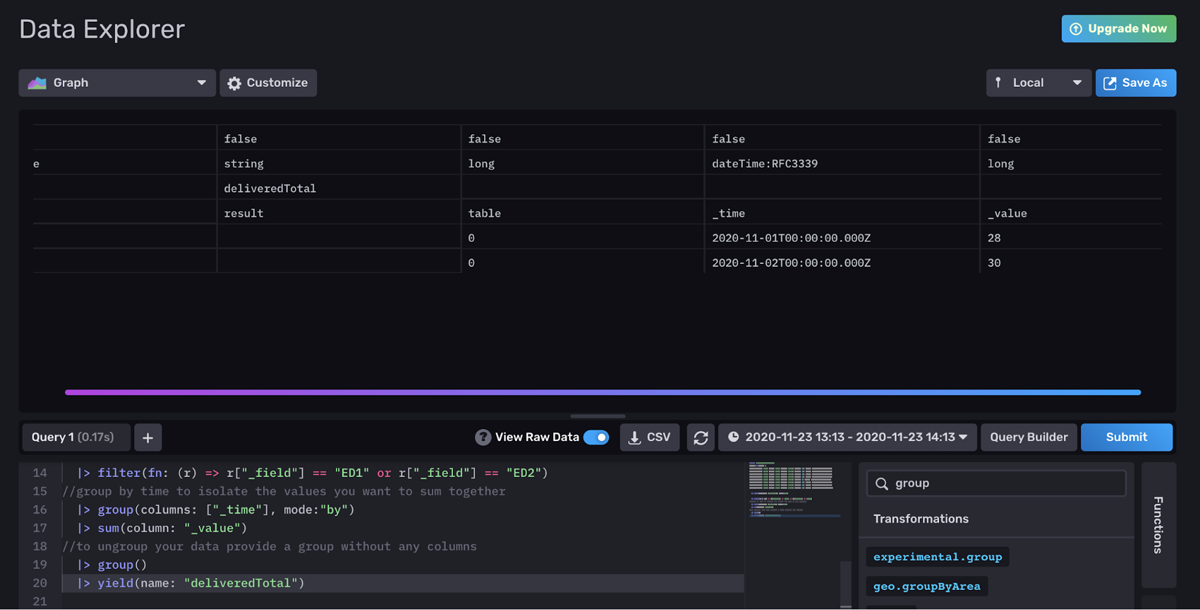Toggle the View Raw Data switch
The height and width of the screenshot is (610, 1200).
(x=596, y=437)
